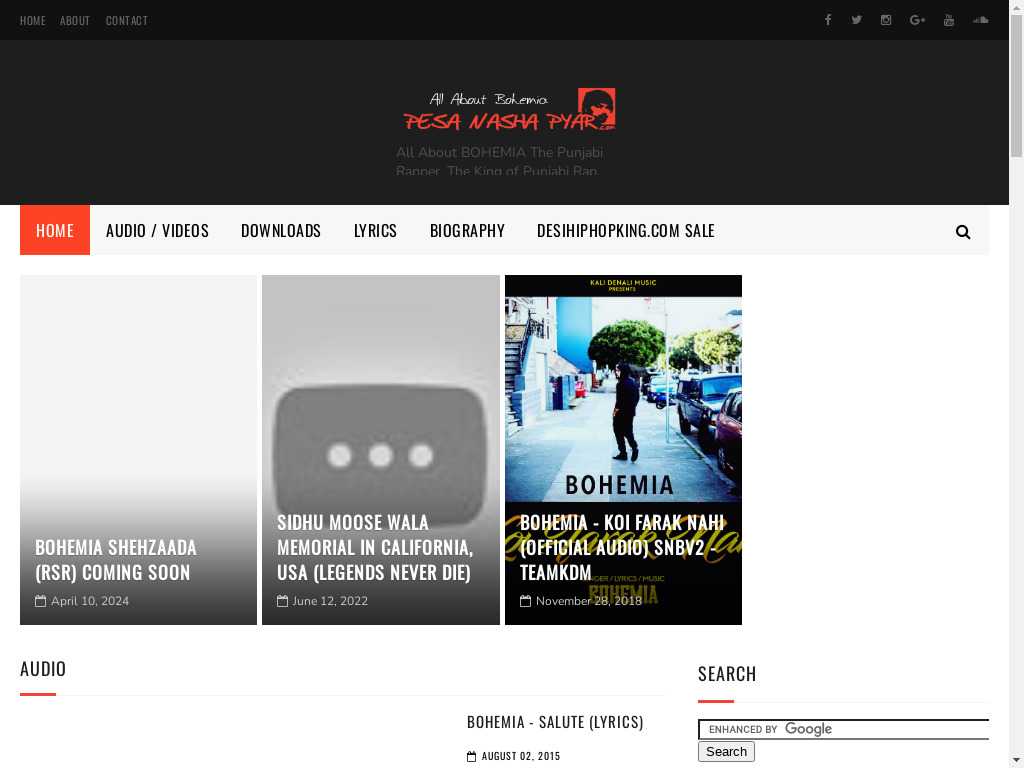Click the page vertical scrollbar thumb
The height and width of the screenshot is (768, 1024).
tap(1016, 85)
